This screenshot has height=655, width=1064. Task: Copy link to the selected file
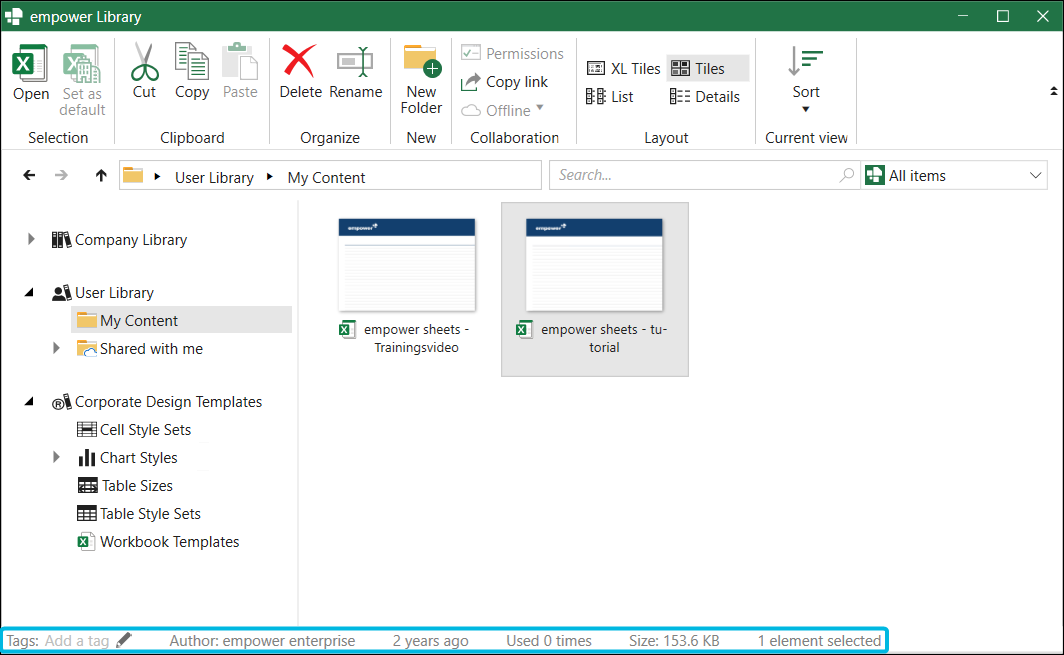click(504, 81)
